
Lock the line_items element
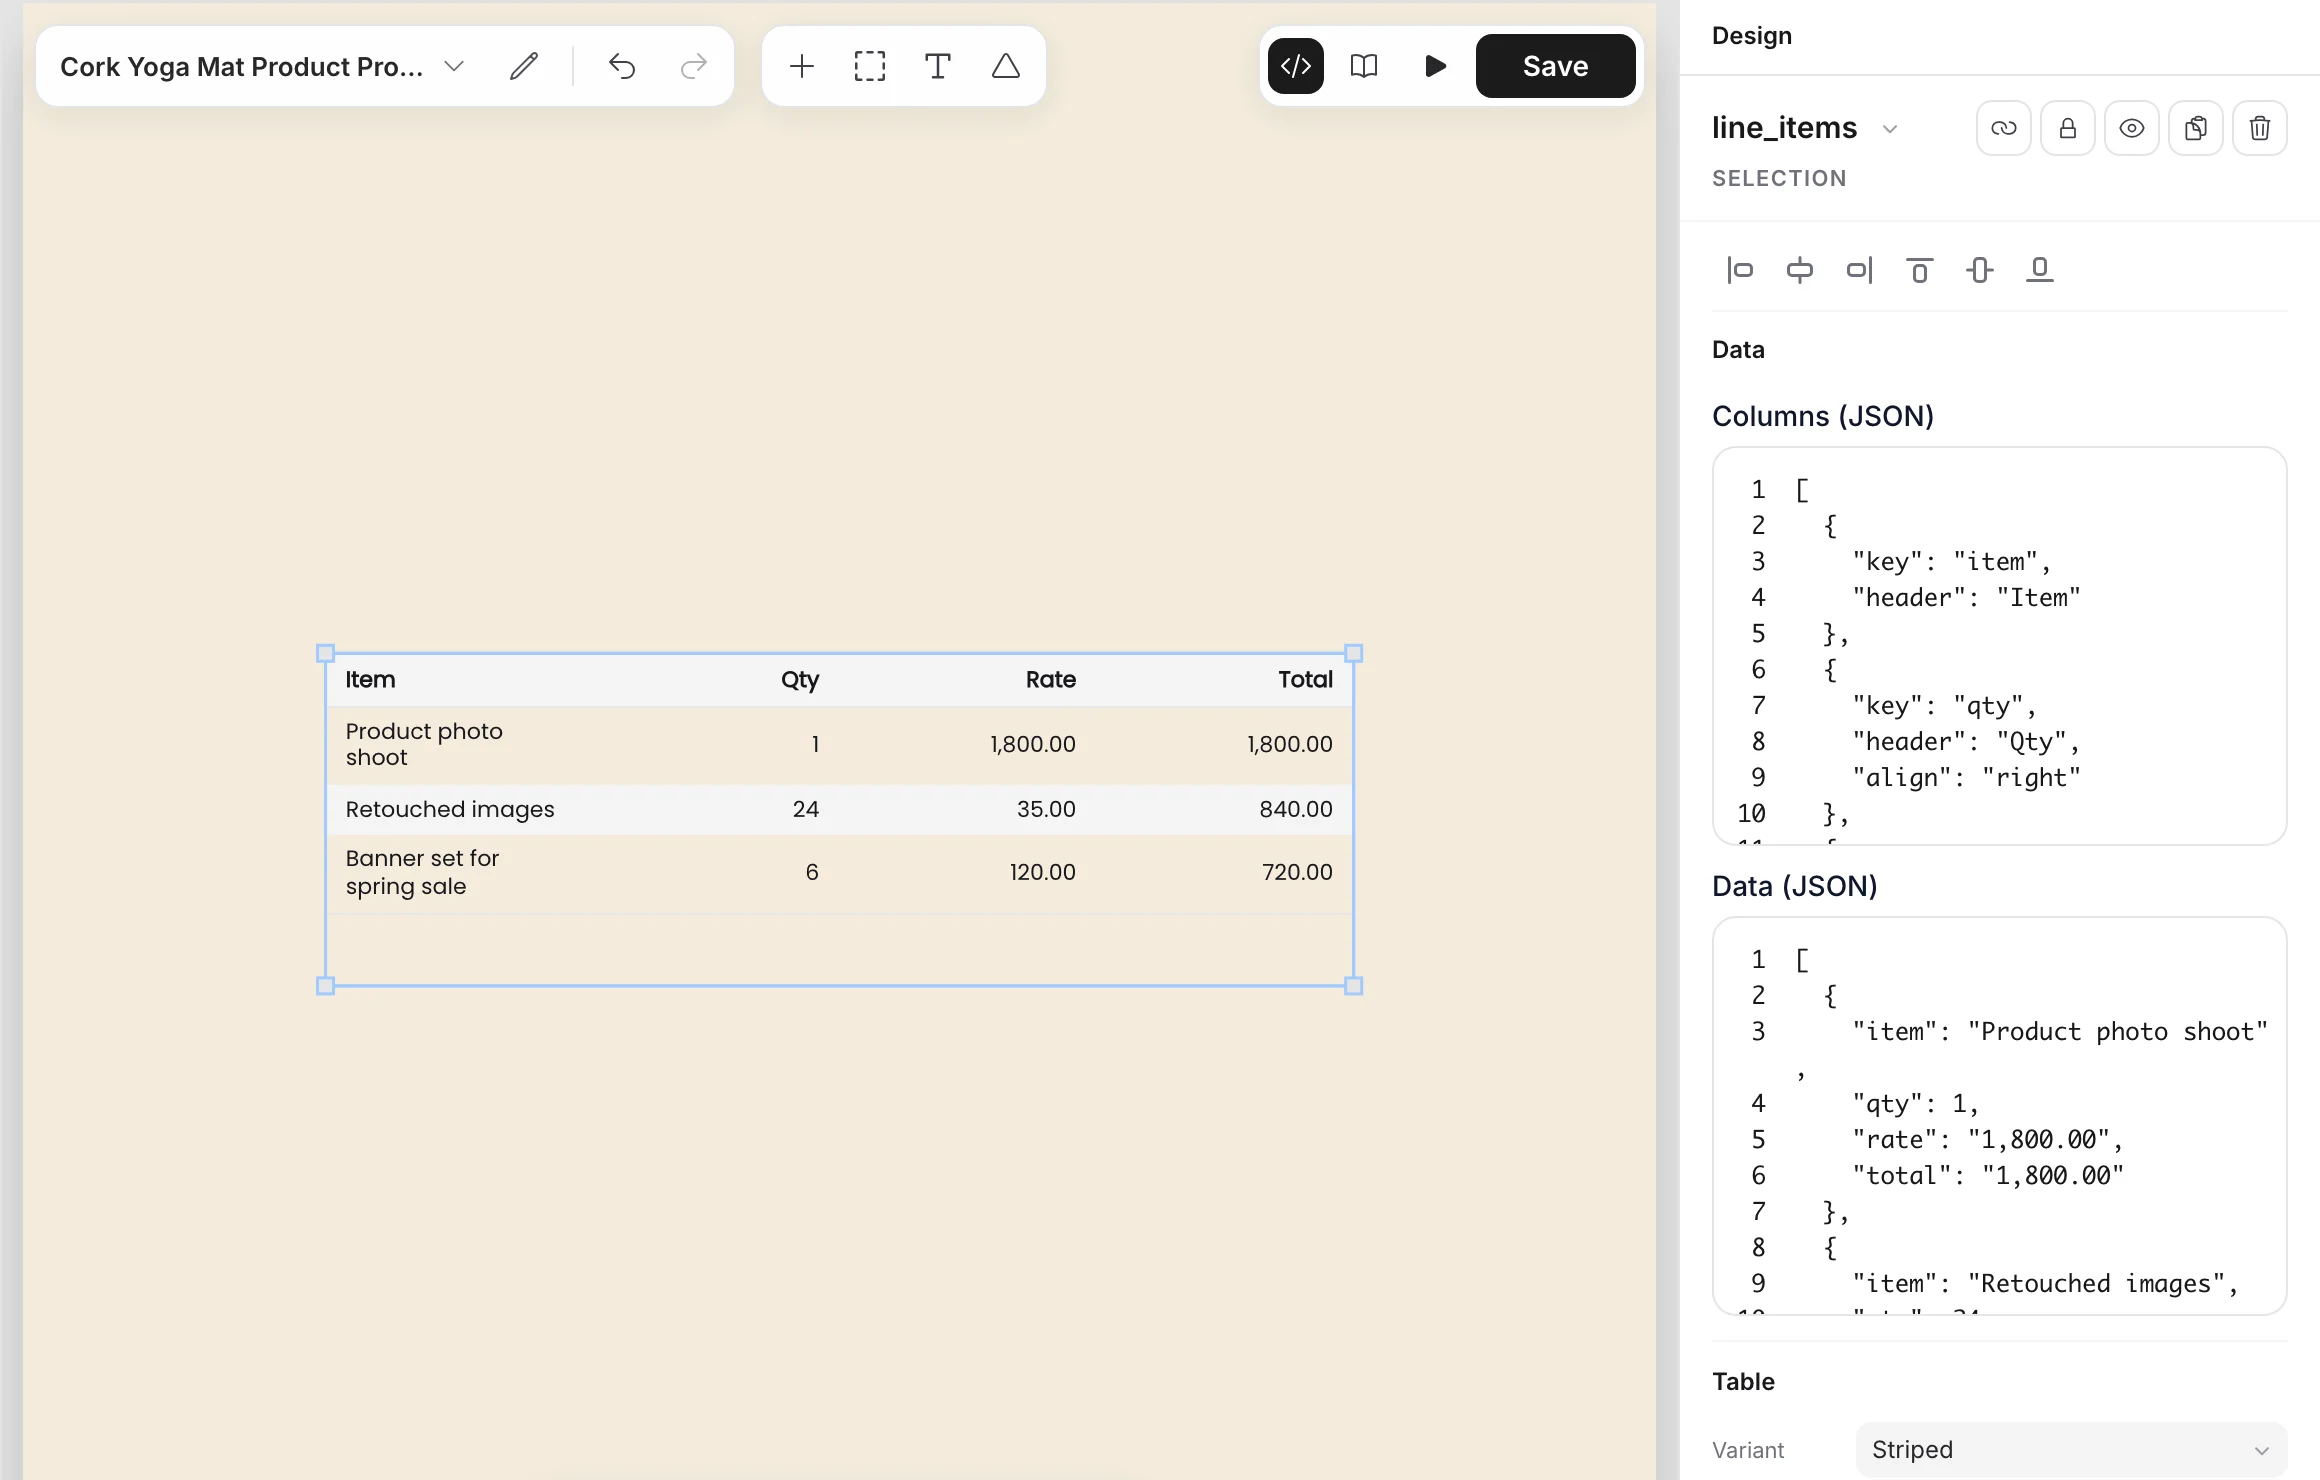tap(2068, 128)
